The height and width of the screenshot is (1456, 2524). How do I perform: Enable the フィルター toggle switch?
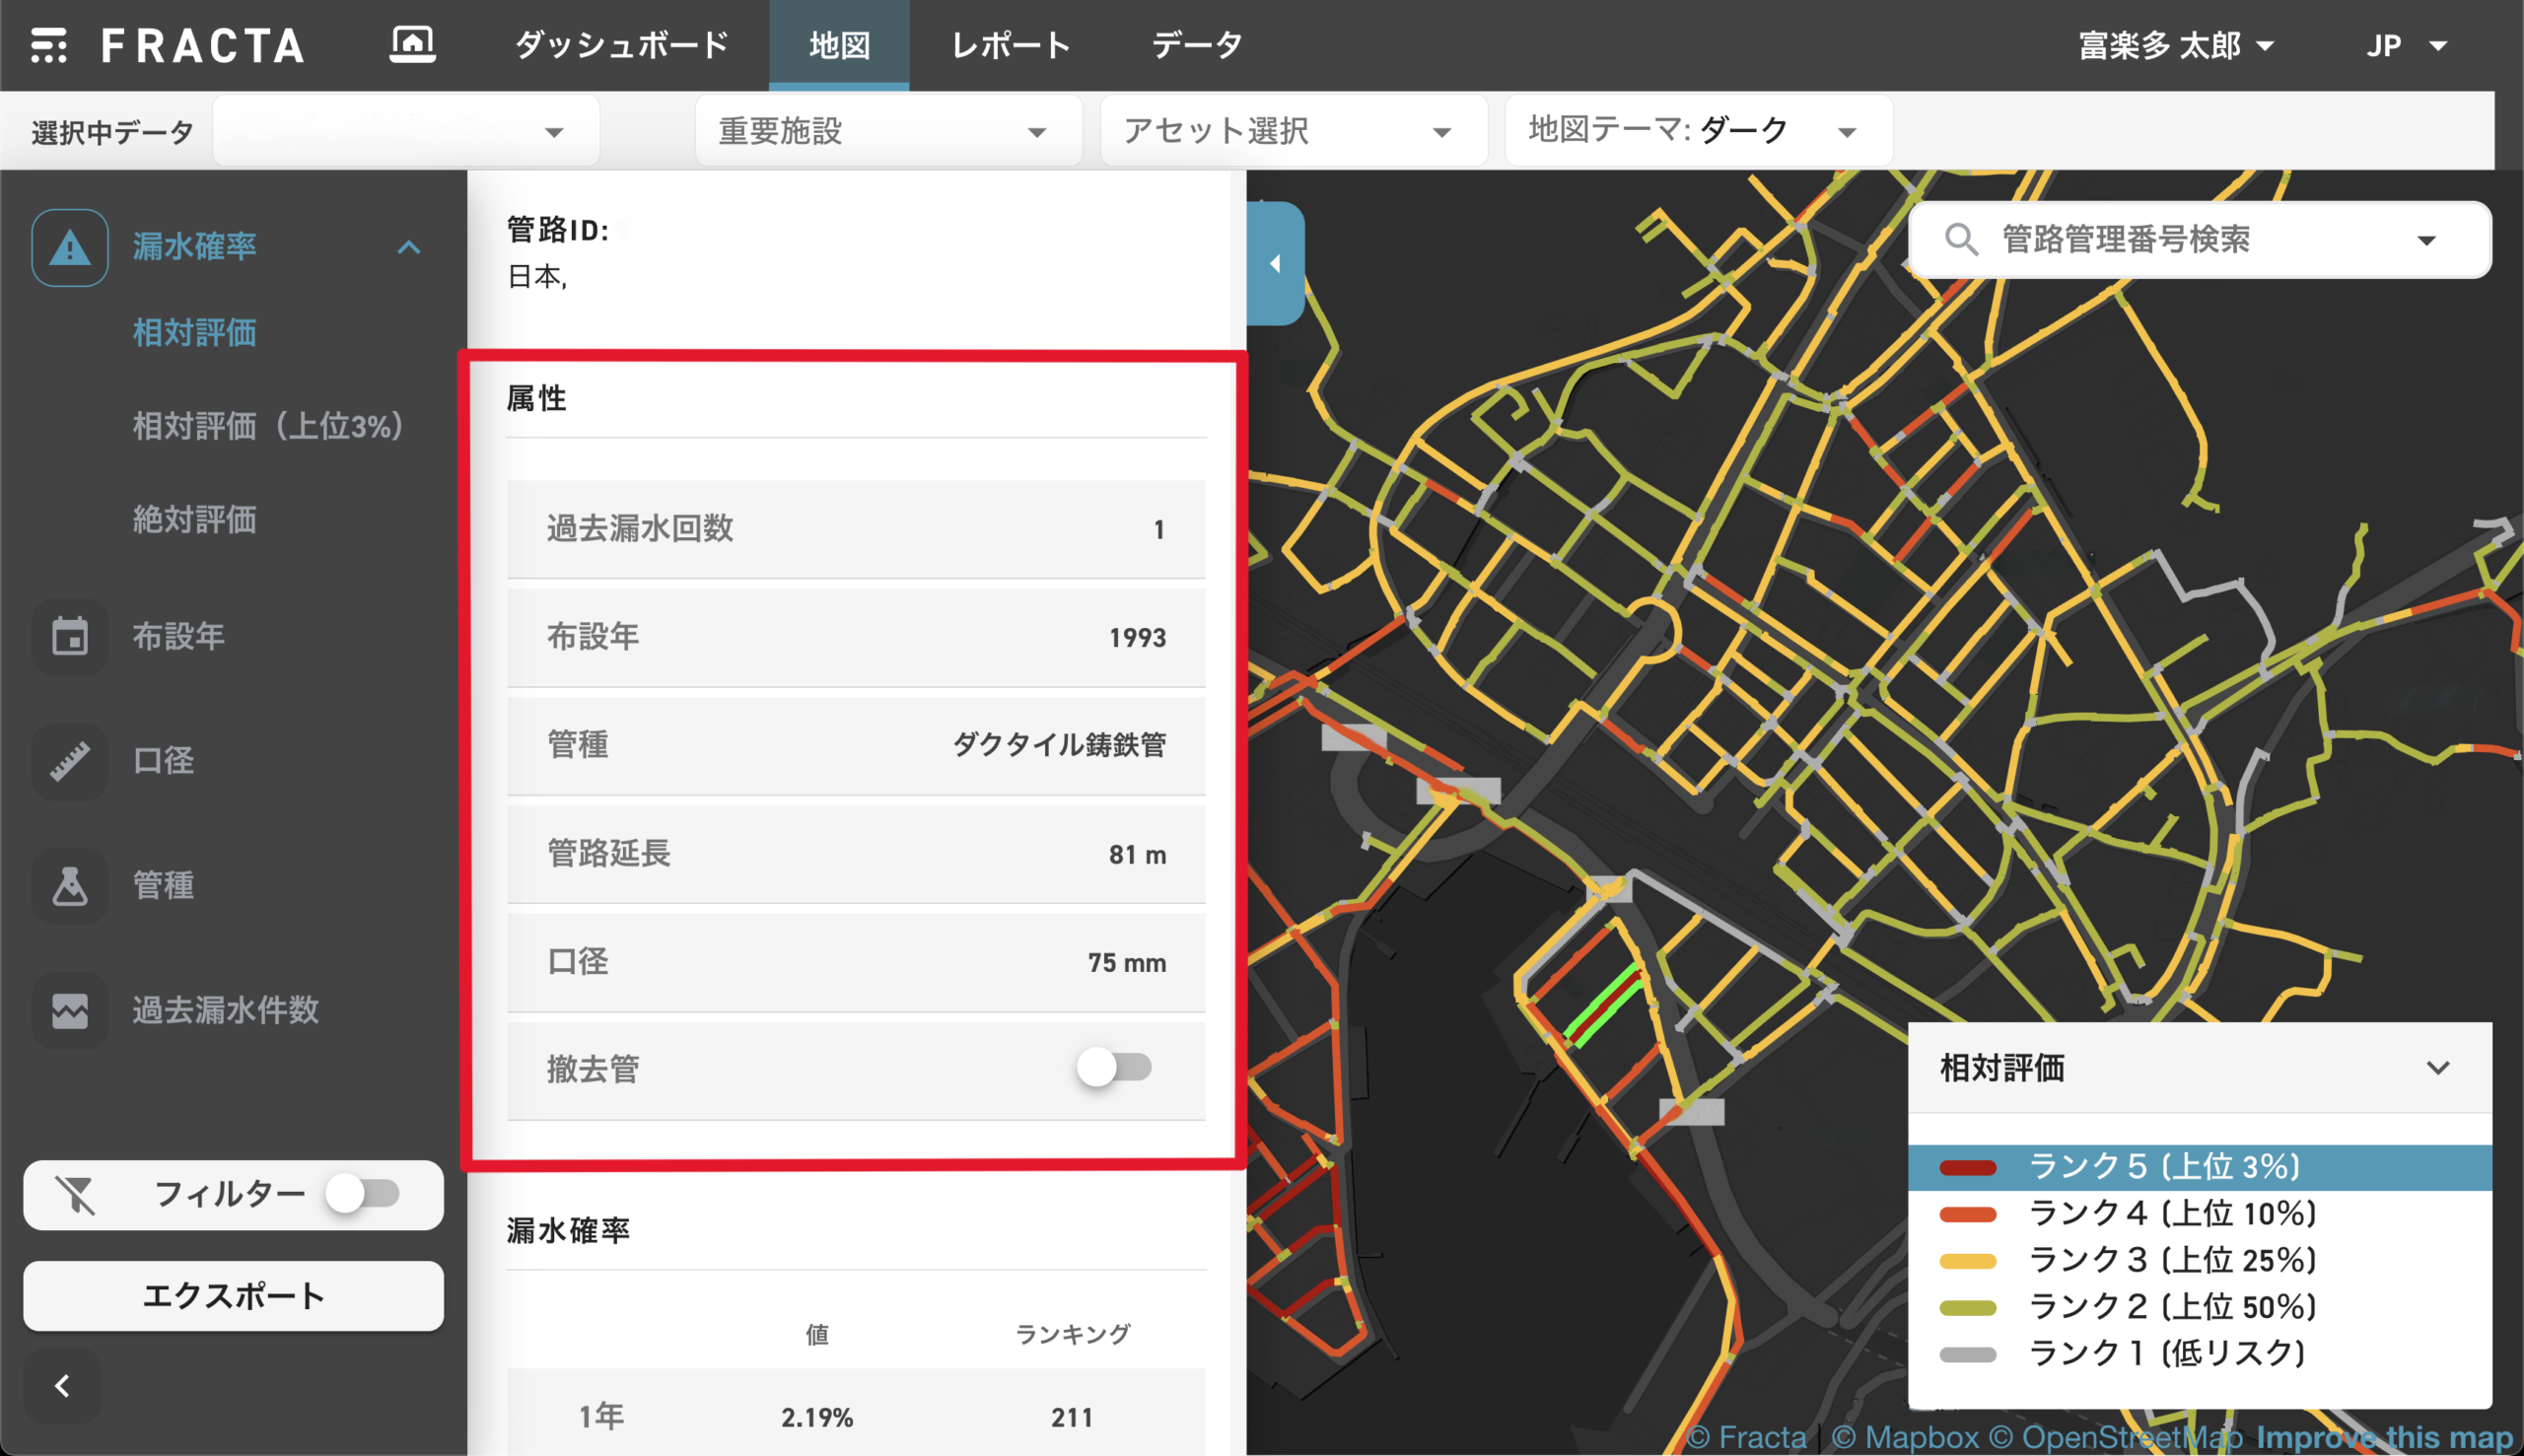pyautogui.click(x=363, y=1194)
